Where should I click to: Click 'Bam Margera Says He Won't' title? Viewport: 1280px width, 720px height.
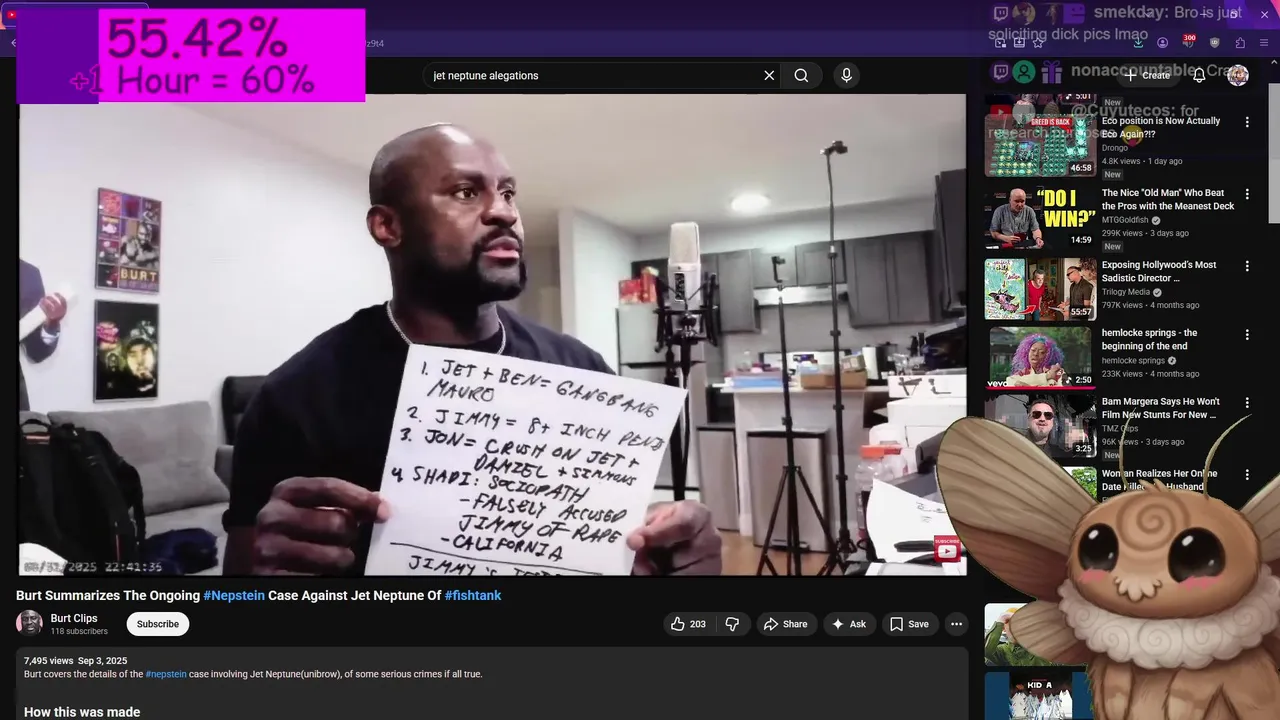(x=1161, y=408)
